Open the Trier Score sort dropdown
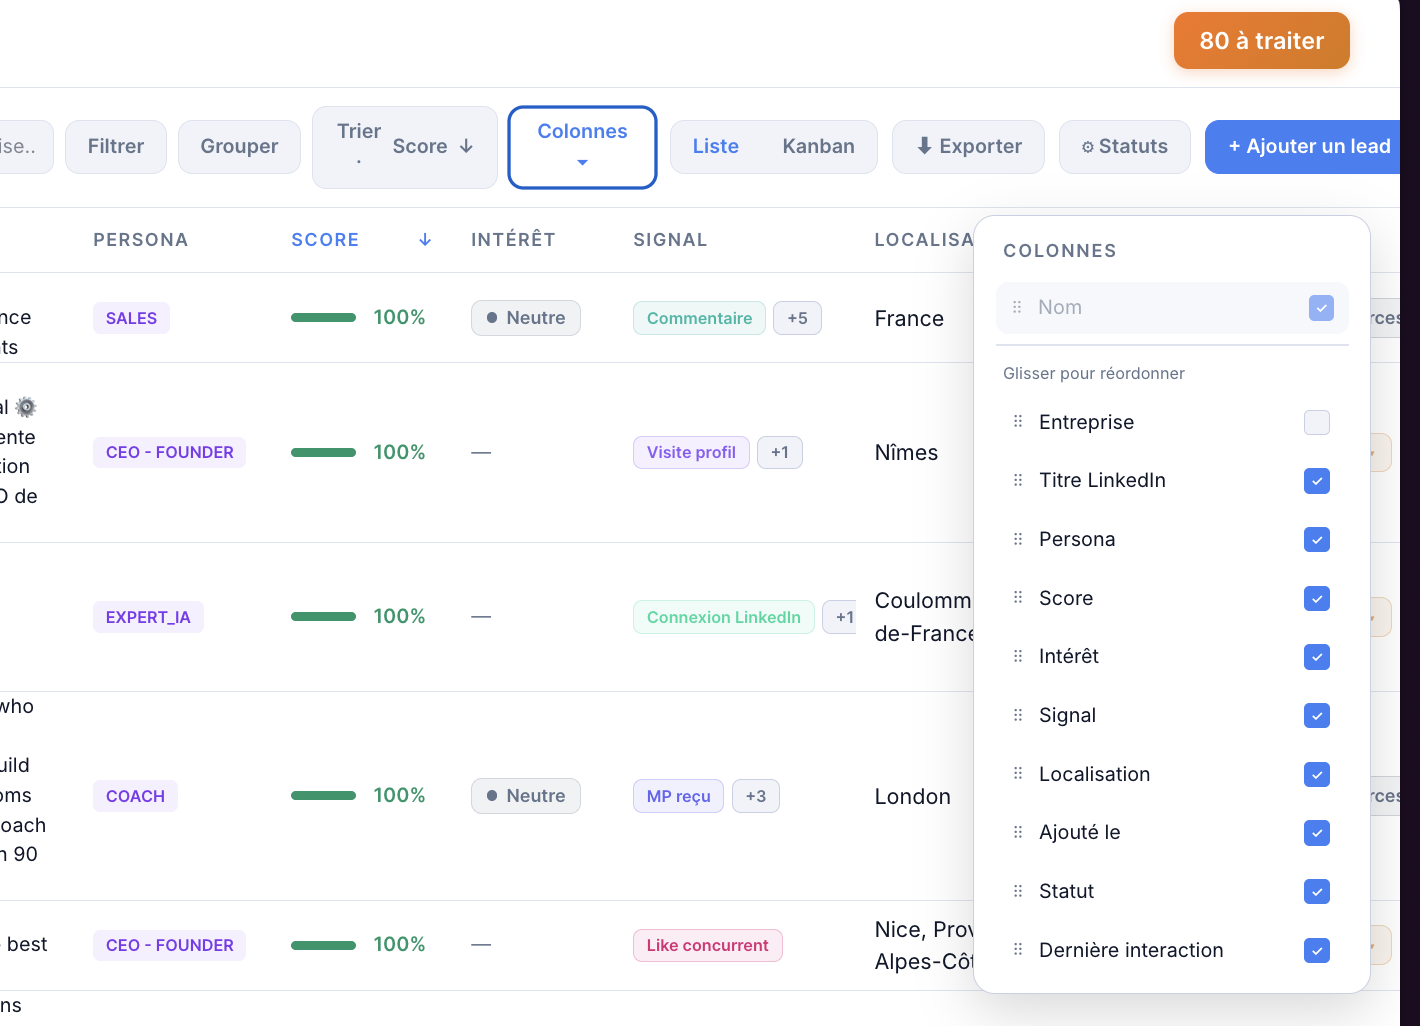Image resolution: width=1420 pixels, height=1026 pixels. point(405,147)
